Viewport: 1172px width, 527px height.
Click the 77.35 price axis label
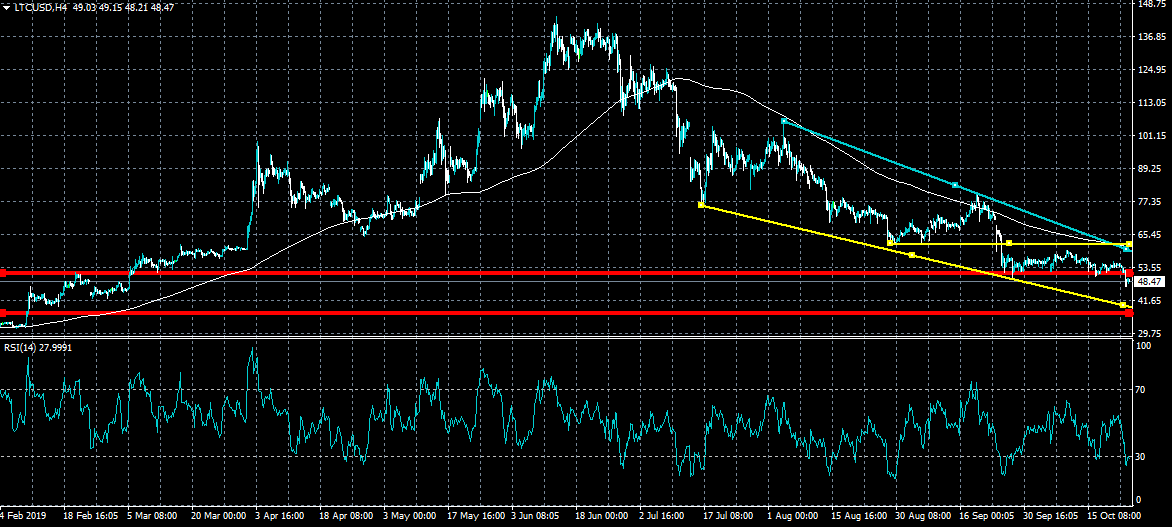[1151, 202]
